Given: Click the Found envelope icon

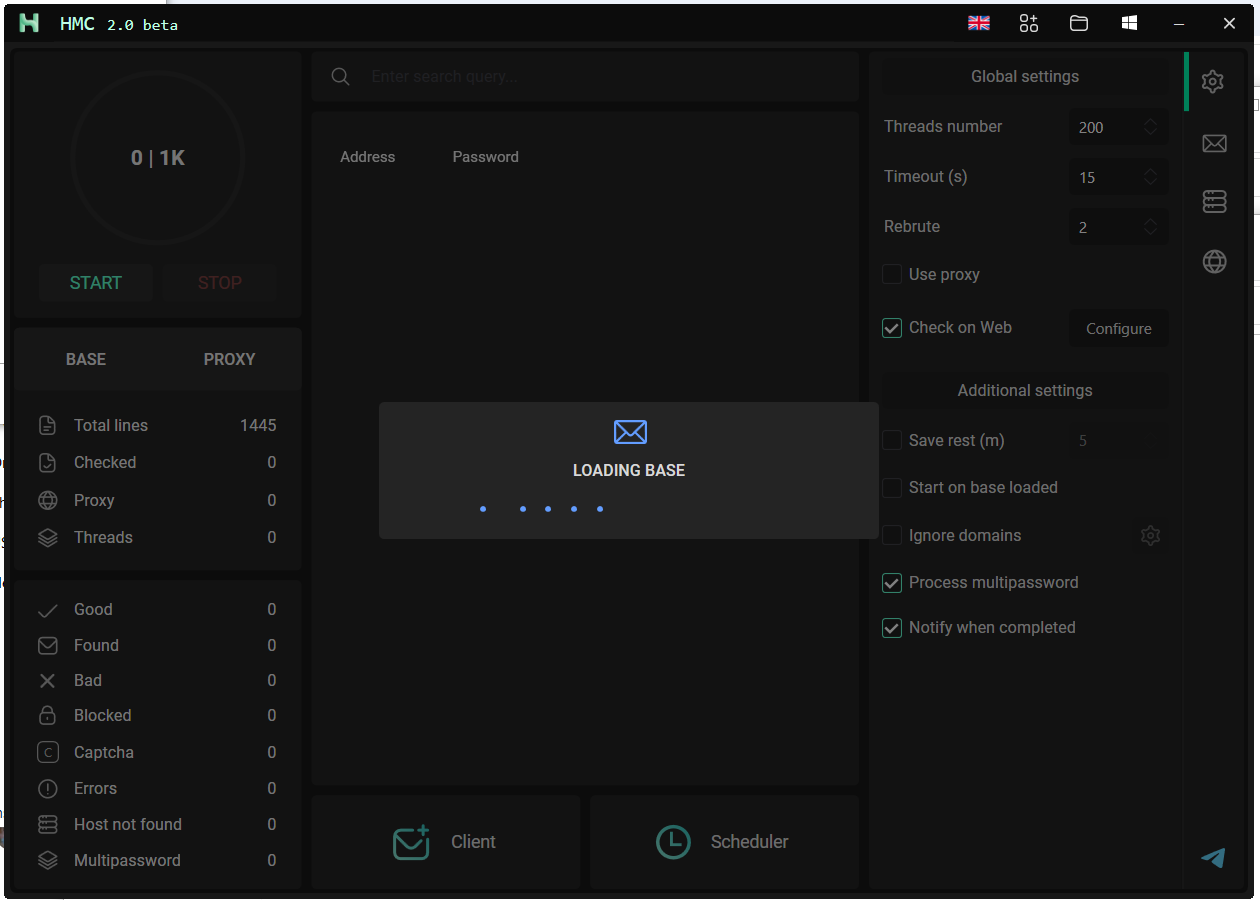Looking at the screenshot, I should pos(47,646).
